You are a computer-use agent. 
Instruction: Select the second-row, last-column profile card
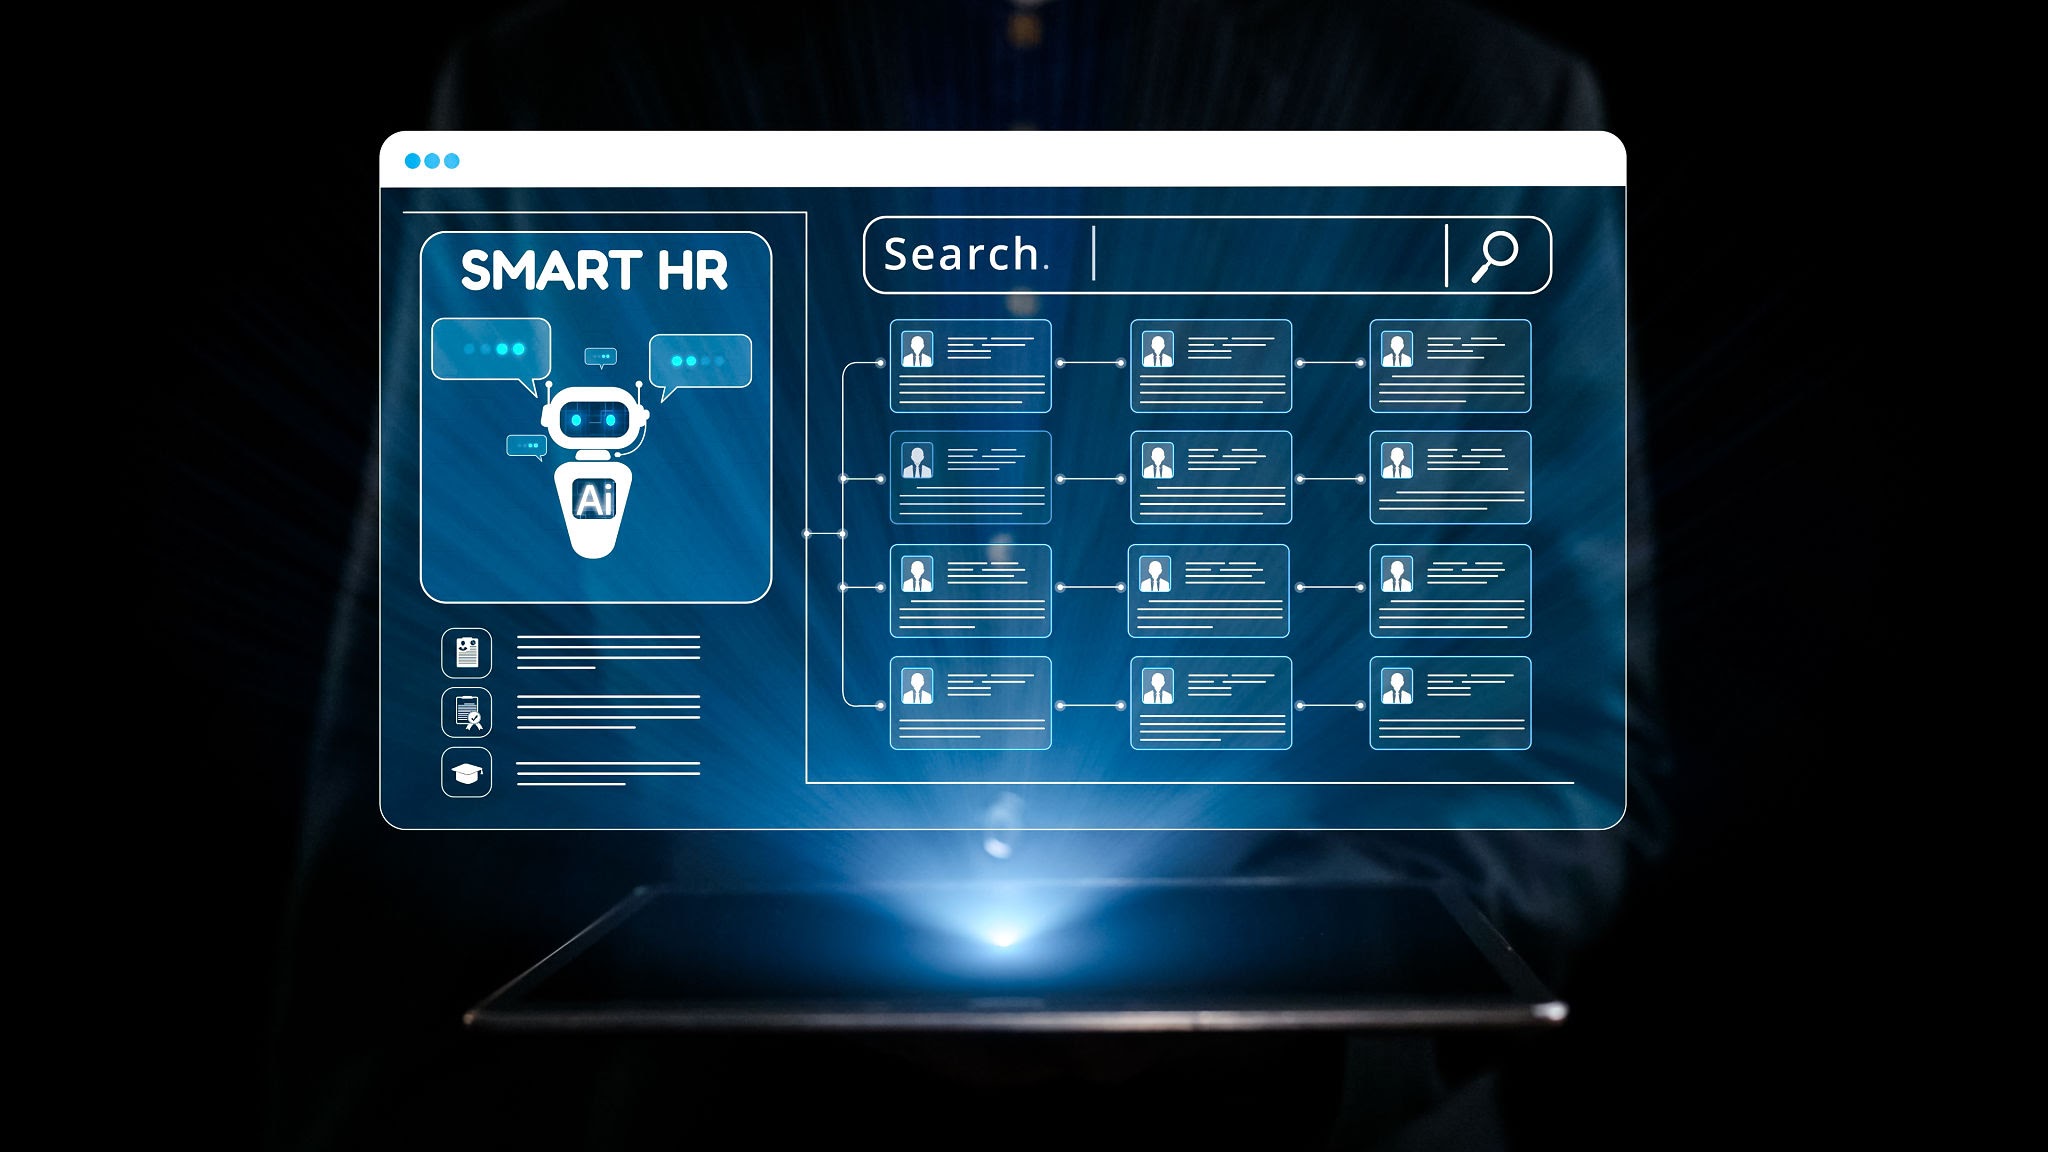1450,478
